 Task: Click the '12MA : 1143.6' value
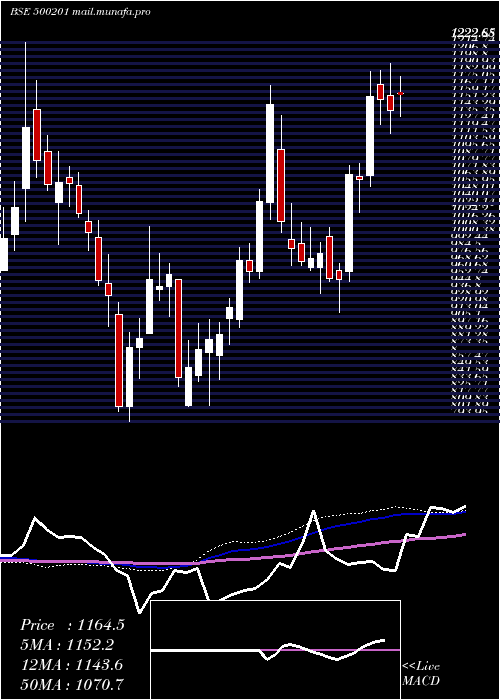pyautogui.click(x=71, y=665)
